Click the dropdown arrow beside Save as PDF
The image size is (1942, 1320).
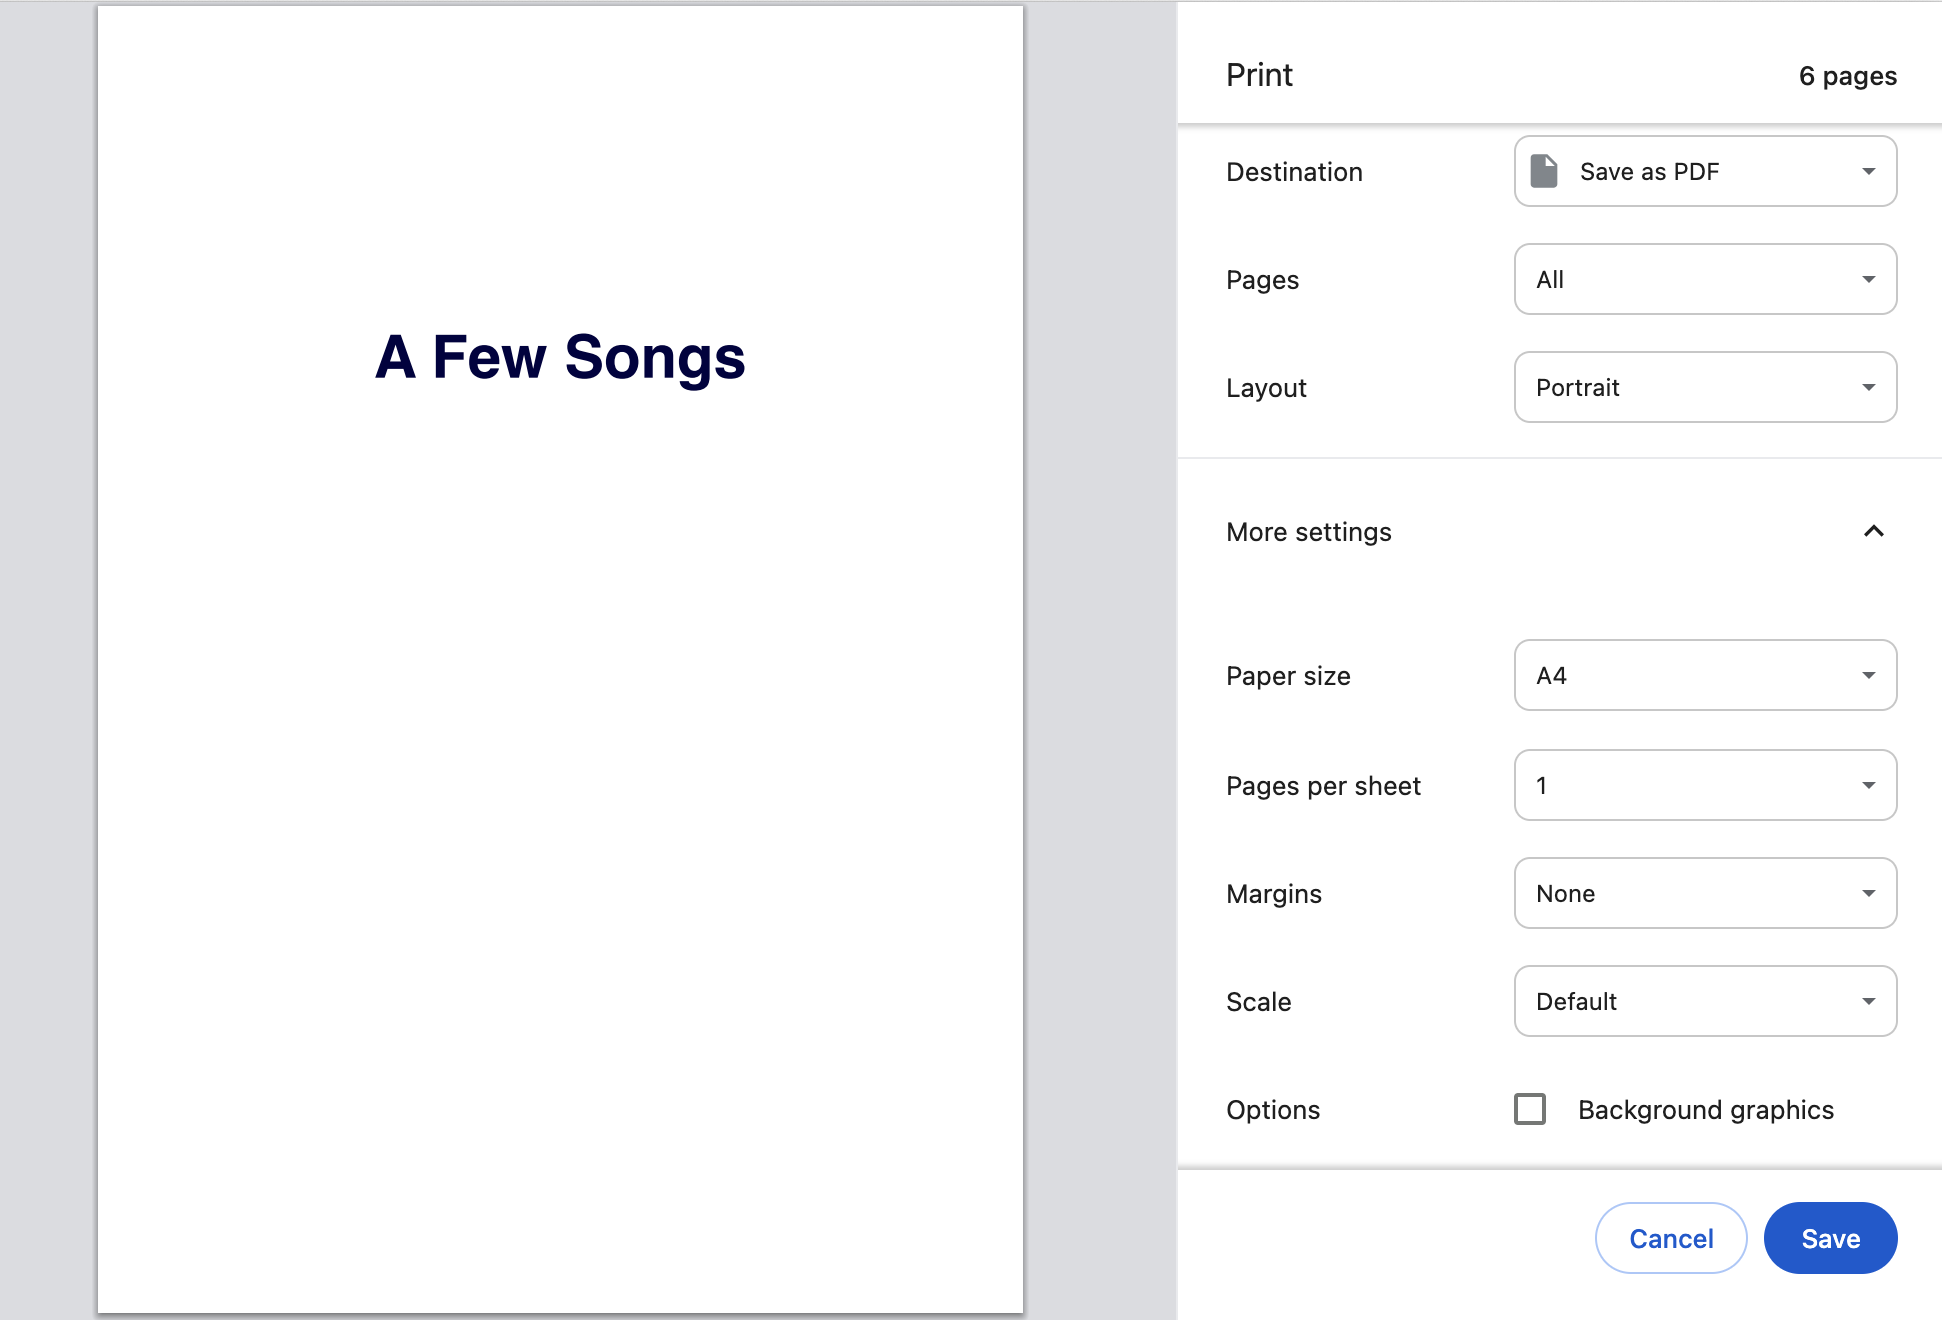tap(1870, 171)
